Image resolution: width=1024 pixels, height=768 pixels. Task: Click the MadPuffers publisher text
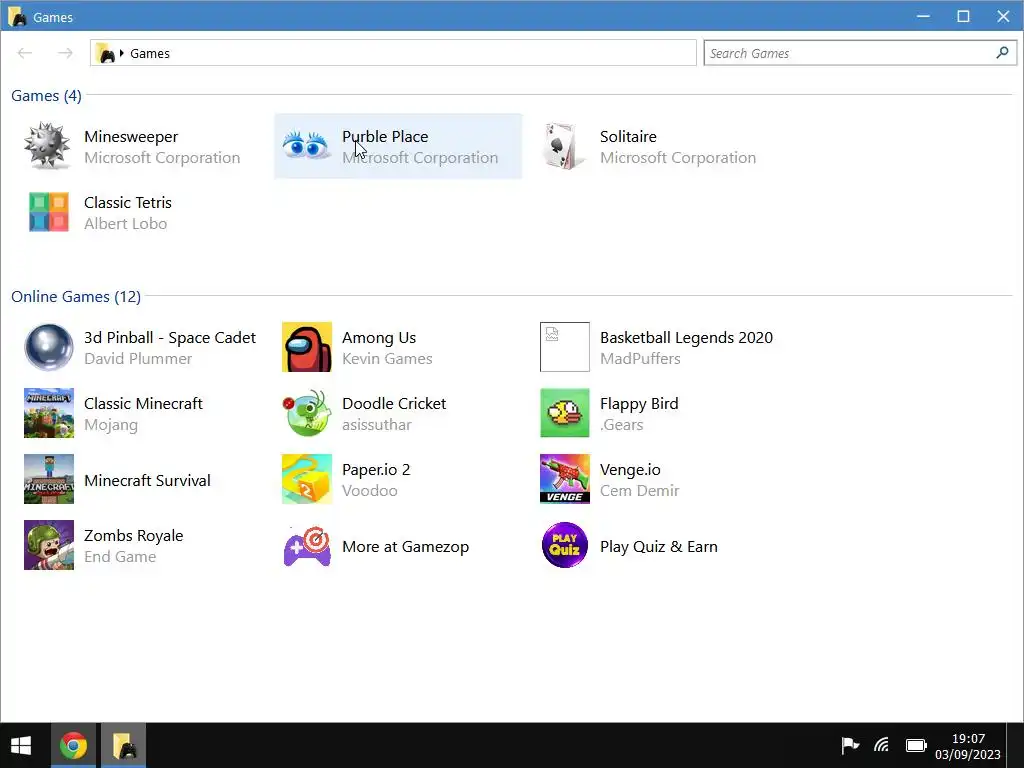(x=640, y=359)
